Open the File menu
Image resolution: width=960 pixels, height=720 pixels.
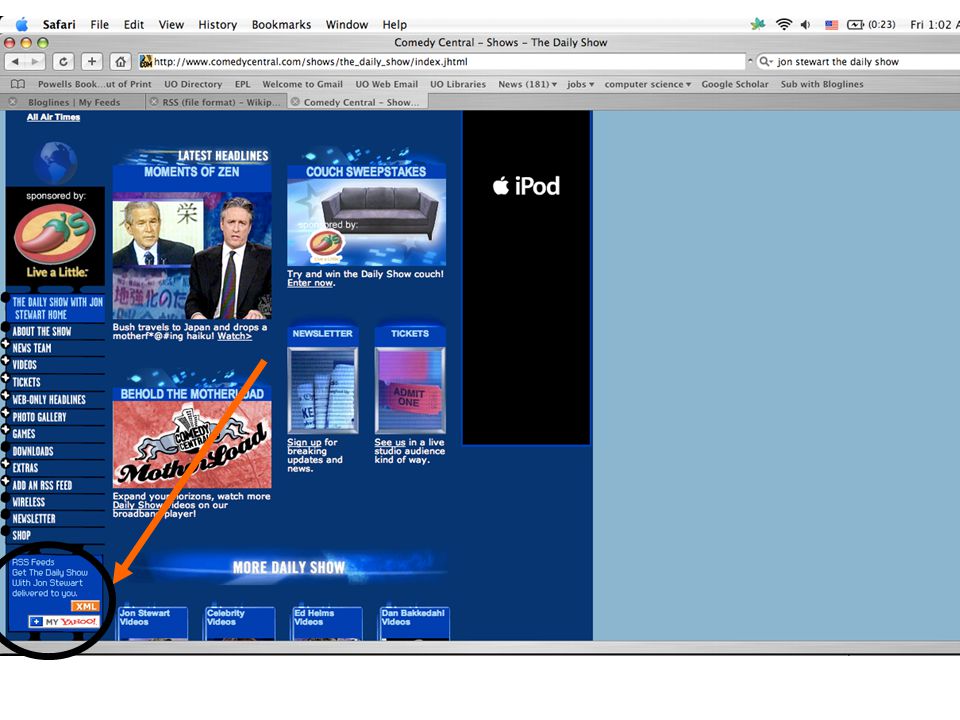pyautogui.click(x=99, y=24)
